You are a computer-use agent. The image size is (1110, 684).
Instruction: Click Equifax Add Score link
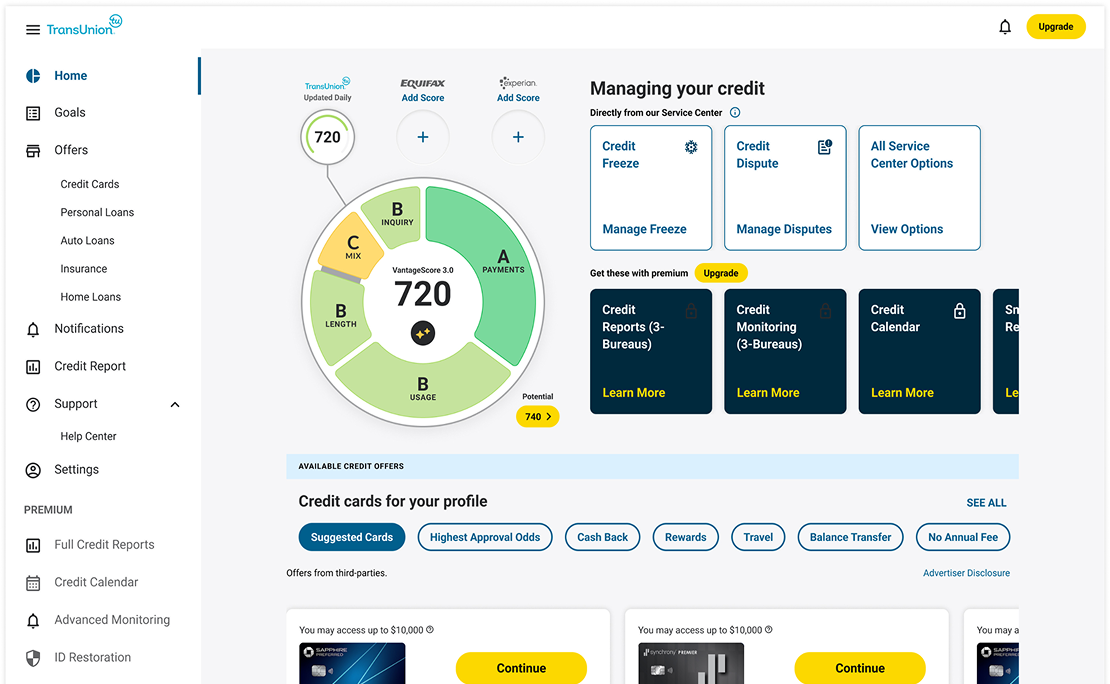click(423, 98)
